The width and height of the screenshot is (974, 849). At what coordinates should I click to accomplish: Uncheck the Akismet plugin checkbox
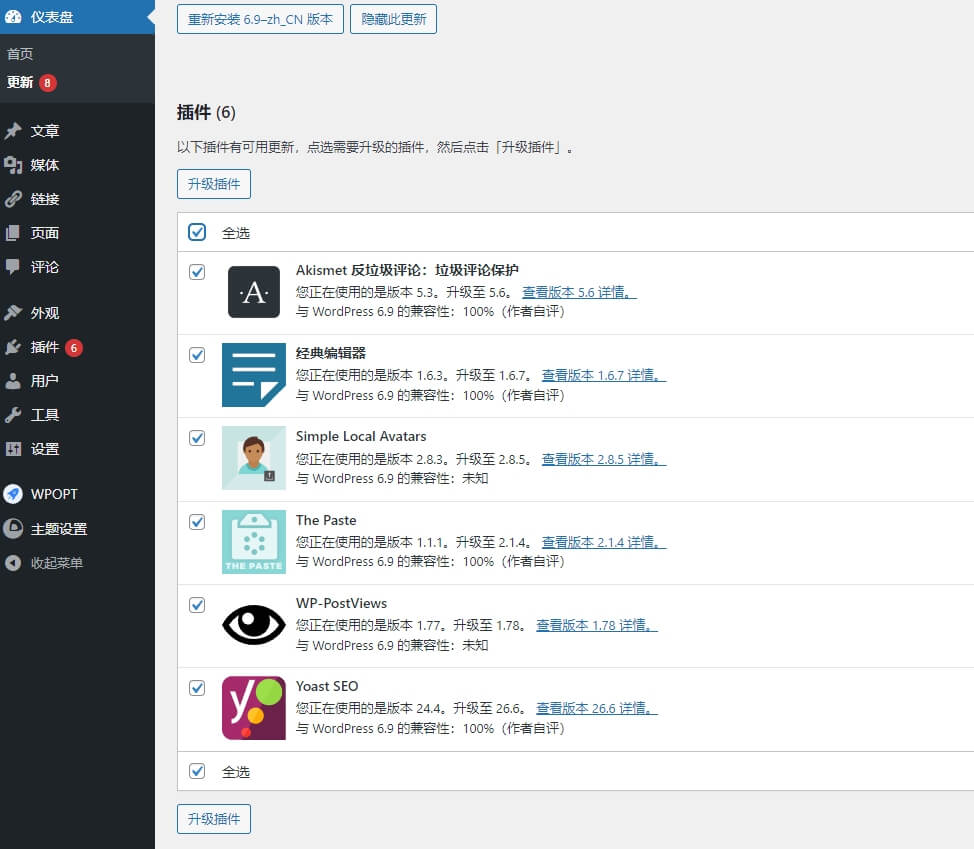[x=197, y=272]
